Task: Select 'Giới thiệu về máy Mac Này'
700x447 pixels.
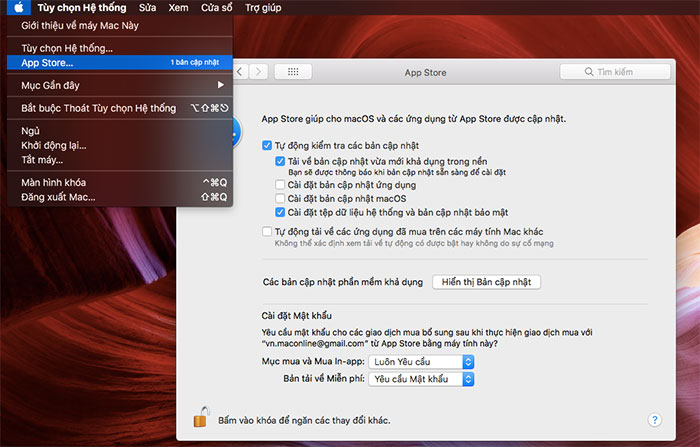Action: click(x=120, y=25)
